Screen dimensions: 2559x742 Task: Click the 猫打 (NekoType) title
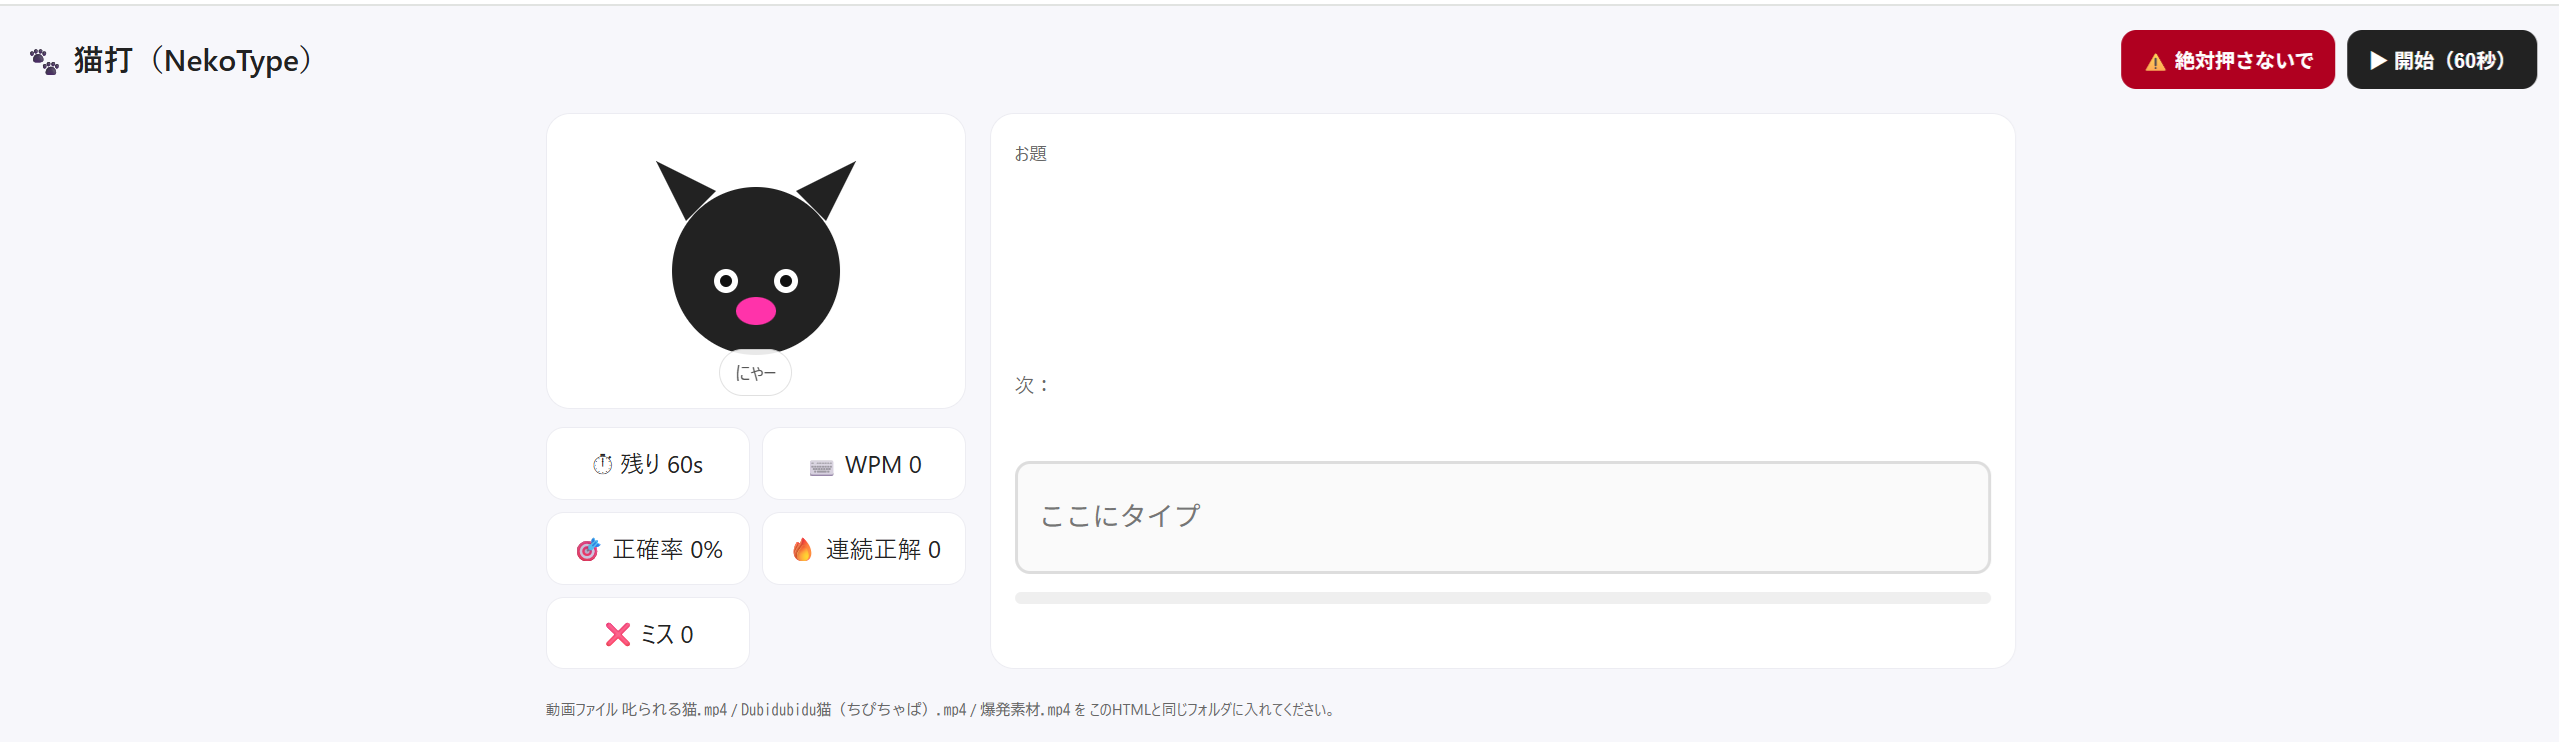(x=192, y=61)
